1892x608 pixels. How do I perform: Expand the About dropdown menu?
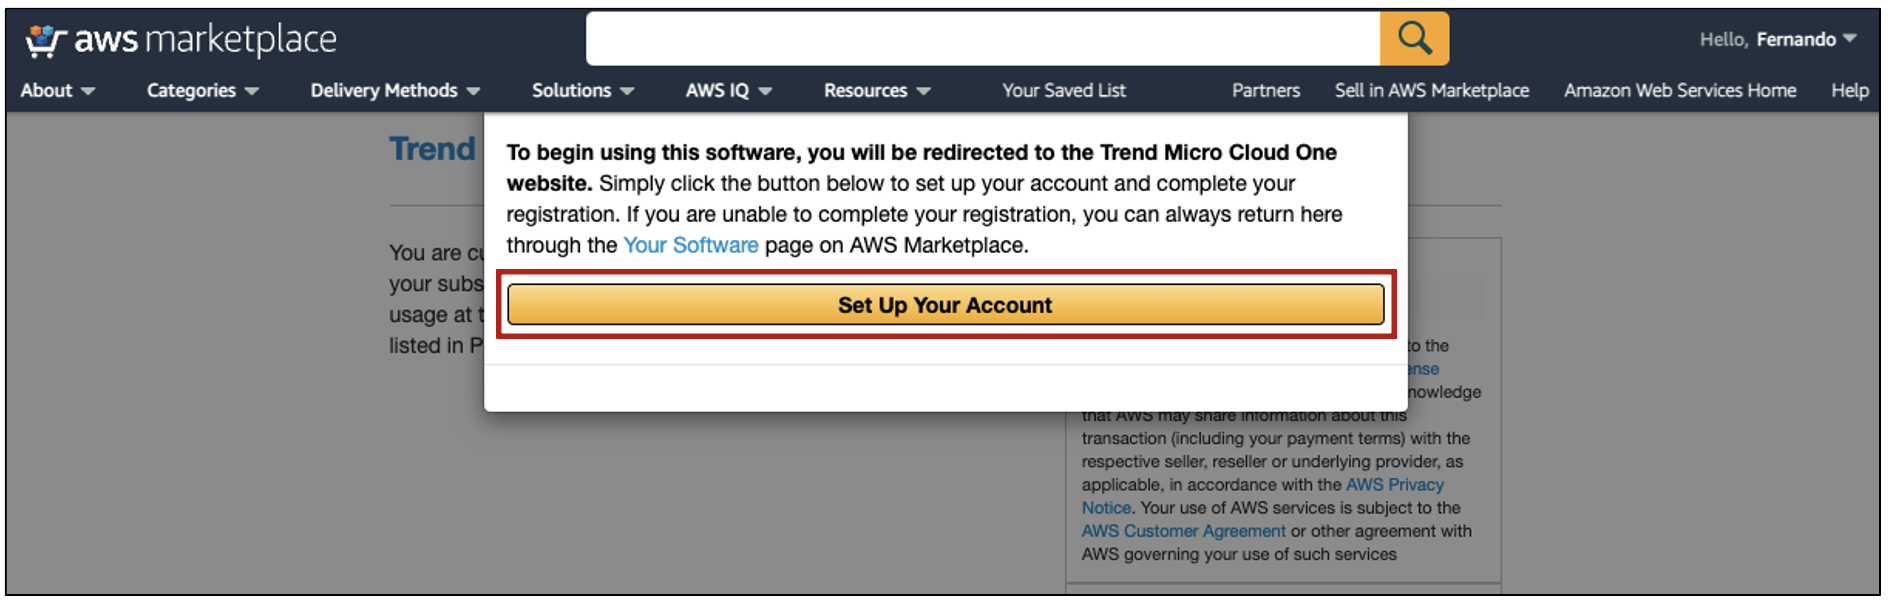point(58,90)
